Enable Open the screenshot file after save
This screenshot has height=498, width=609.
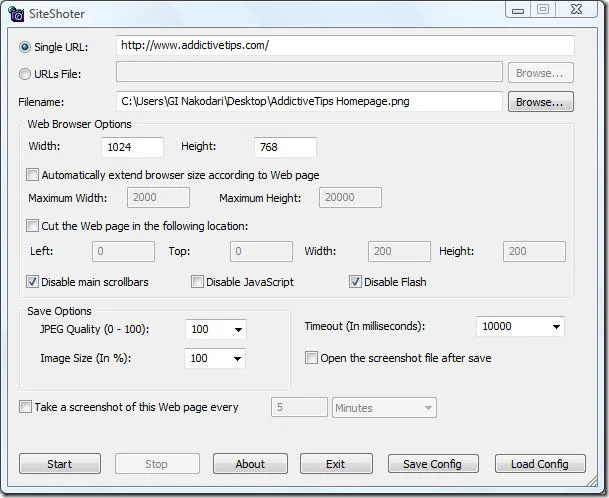tap(311, 357)
